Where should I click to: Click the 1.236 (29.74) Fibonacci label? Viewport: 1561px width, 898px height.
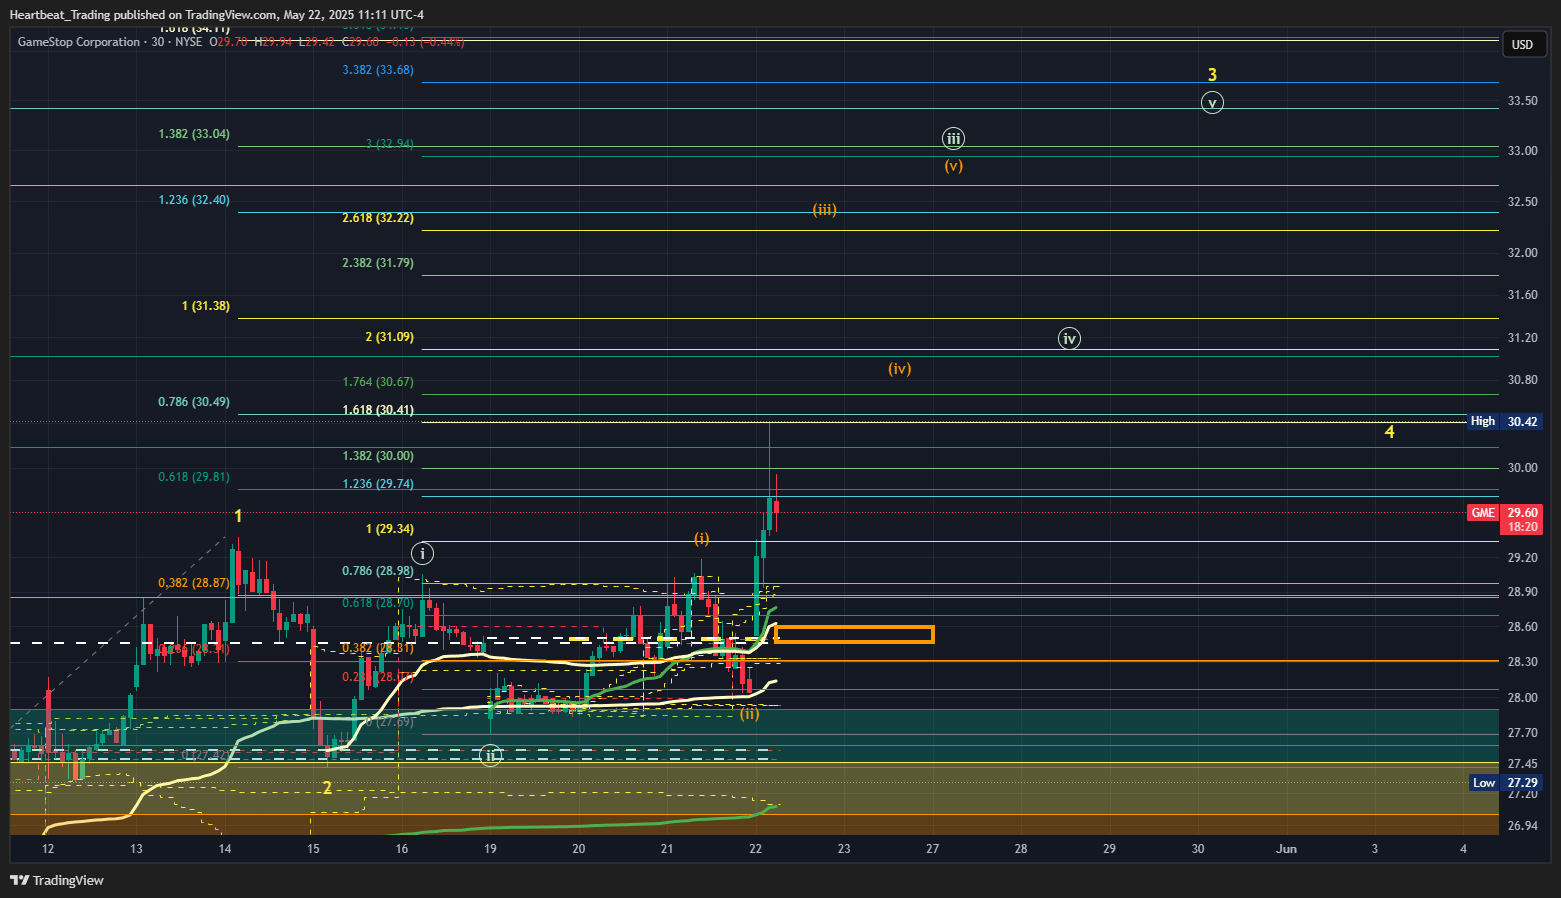tap(378, 484)
